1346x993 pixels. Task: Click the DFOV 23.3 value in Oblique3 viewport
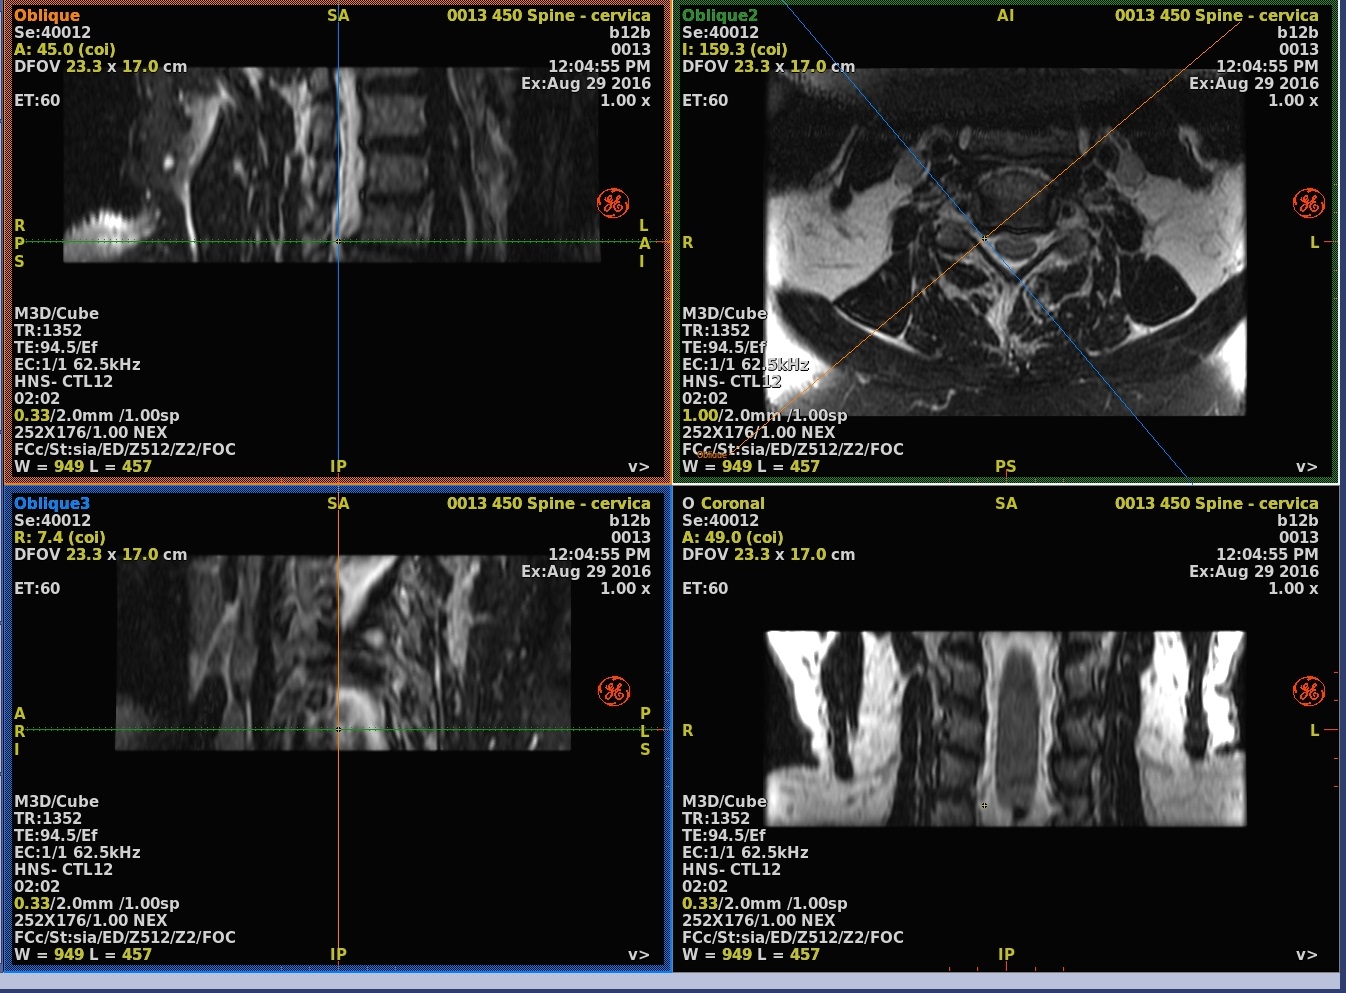[83, 554]
